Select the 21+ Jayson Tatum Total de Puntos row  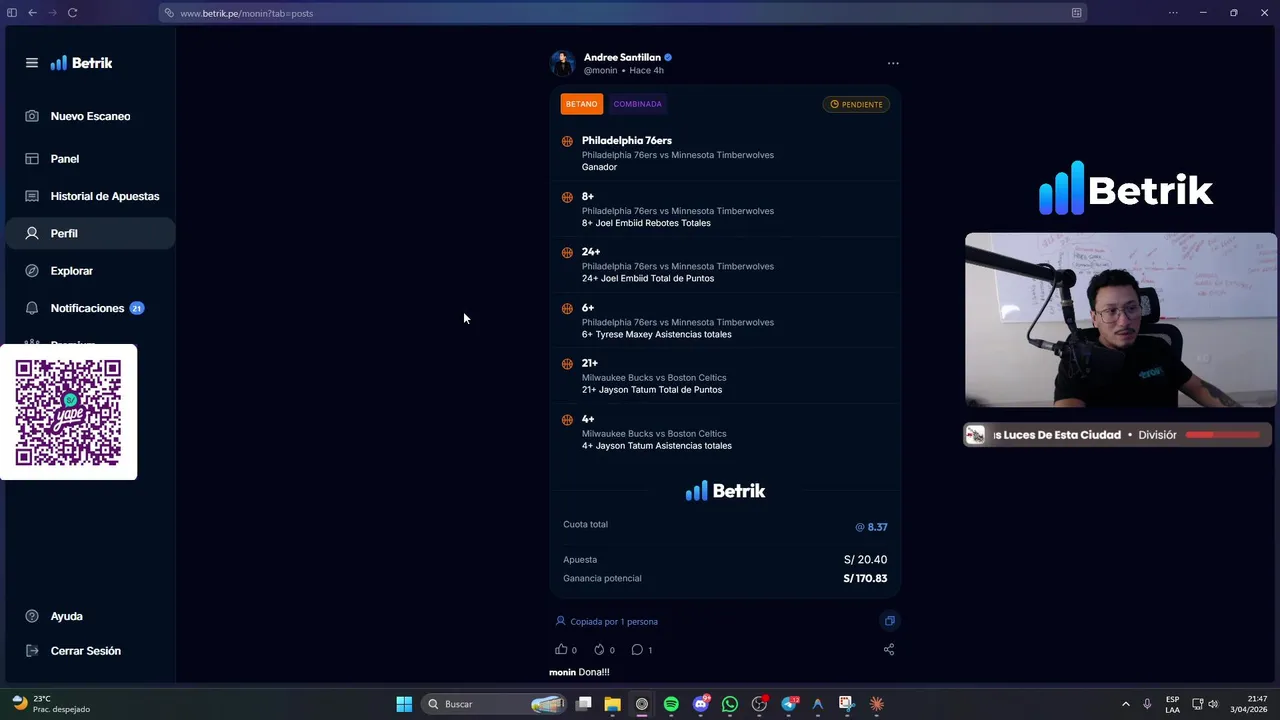coord(725,376)
